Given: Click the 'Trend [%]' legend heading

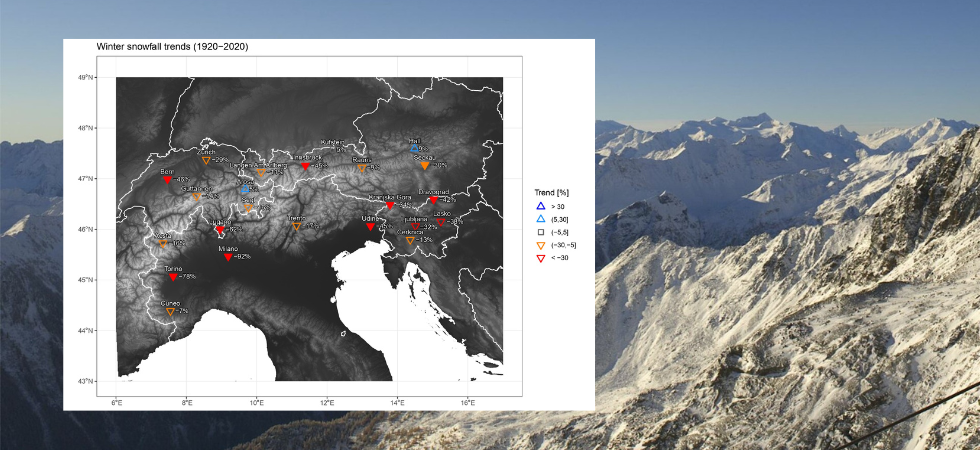Looking at the screenshot, I should pyautogui.click(x=552, y=191).
